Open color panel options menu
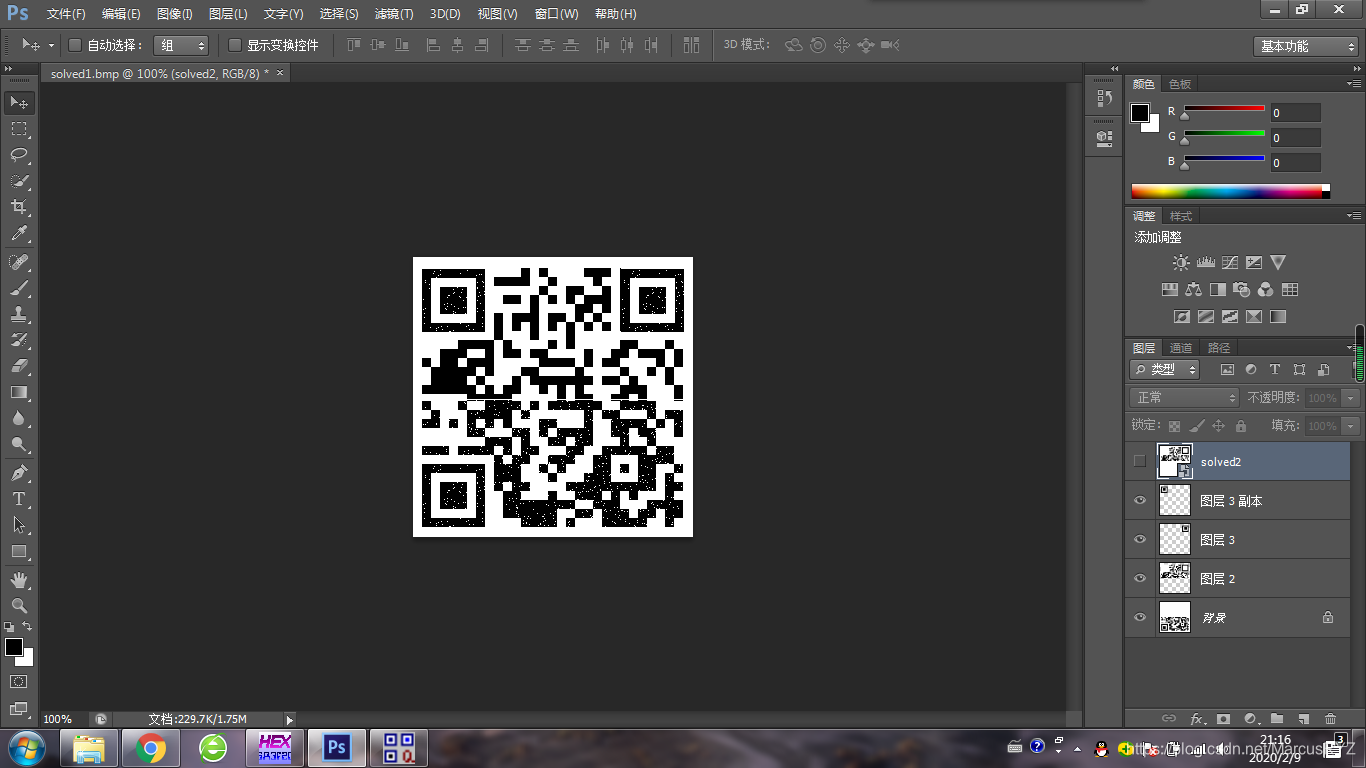 pyautogui.click(x=1354, y=84)
